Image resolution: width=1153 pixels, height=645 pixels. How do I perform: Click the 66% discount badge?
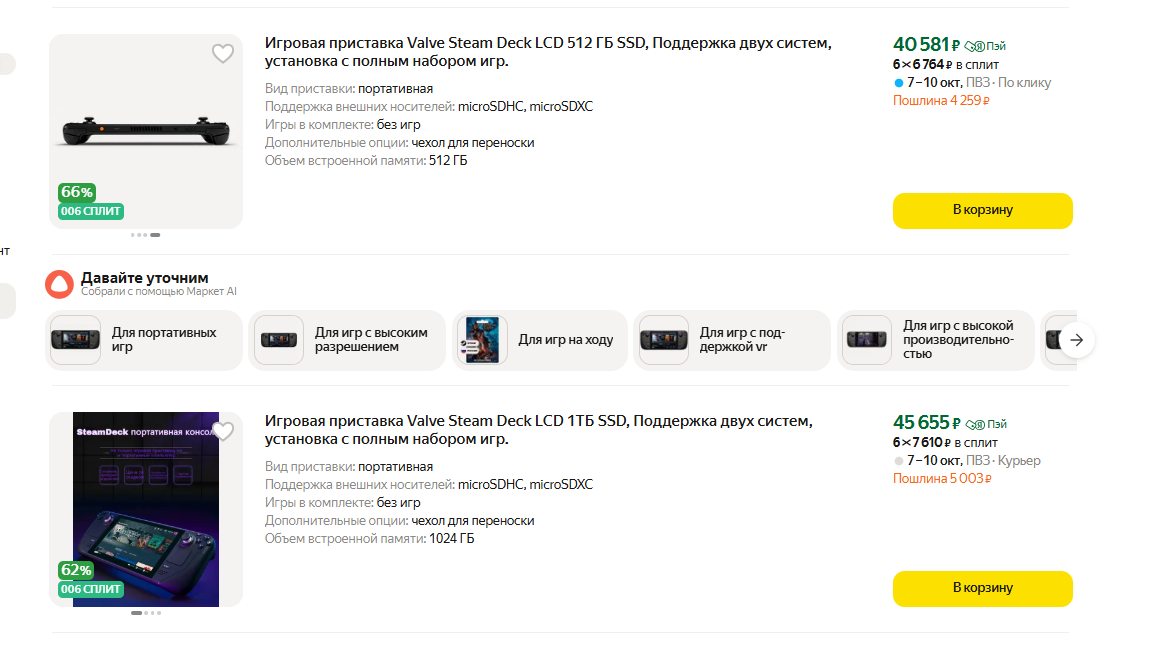(77, 192)
